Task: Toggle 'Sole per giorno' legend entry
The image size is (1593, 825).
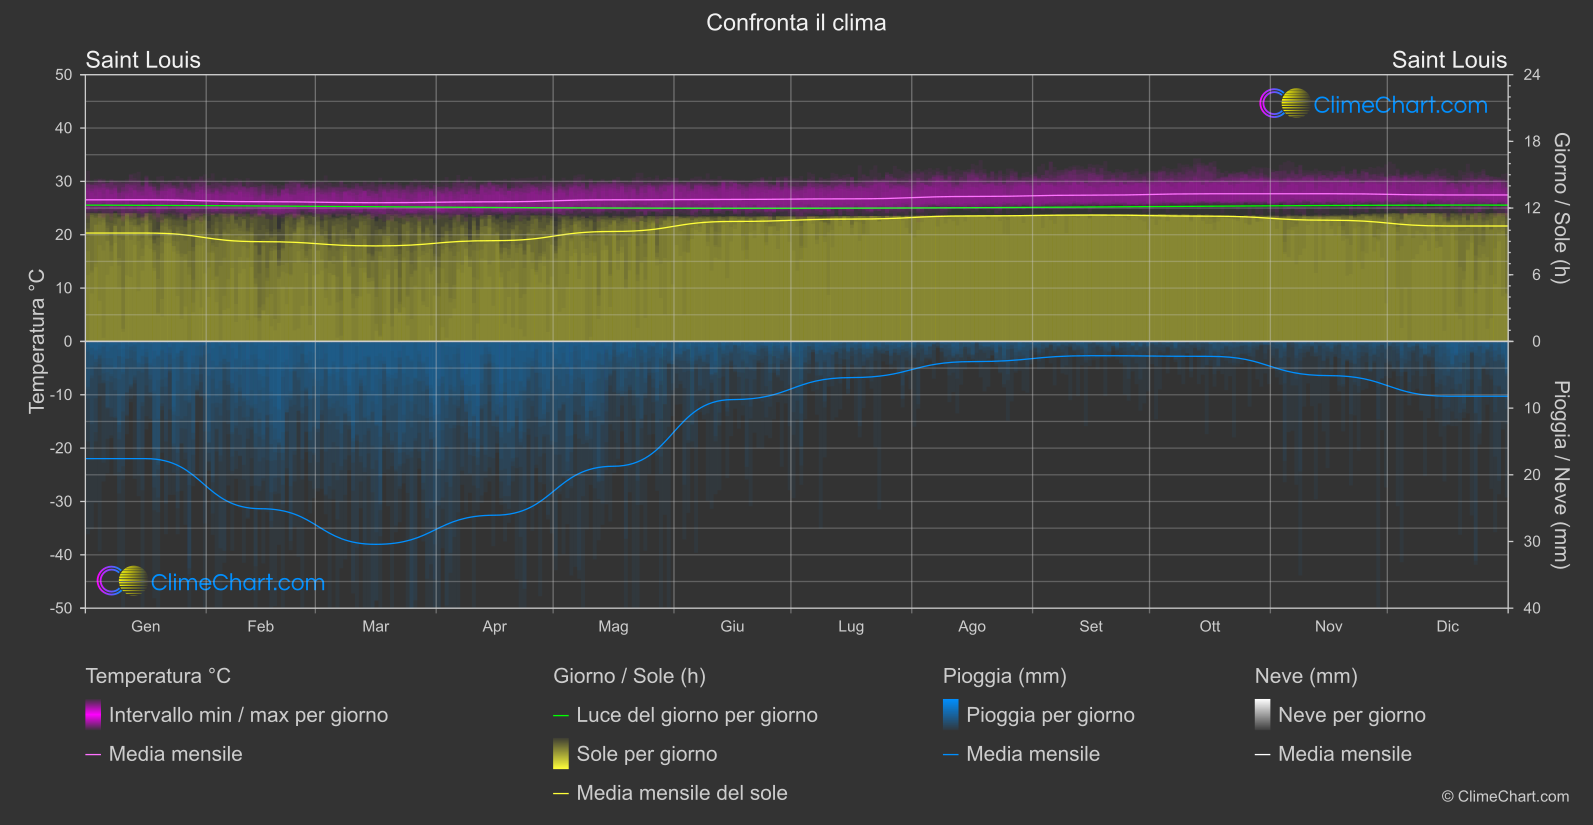Action: pyautogui.click(x=647, y=754)
